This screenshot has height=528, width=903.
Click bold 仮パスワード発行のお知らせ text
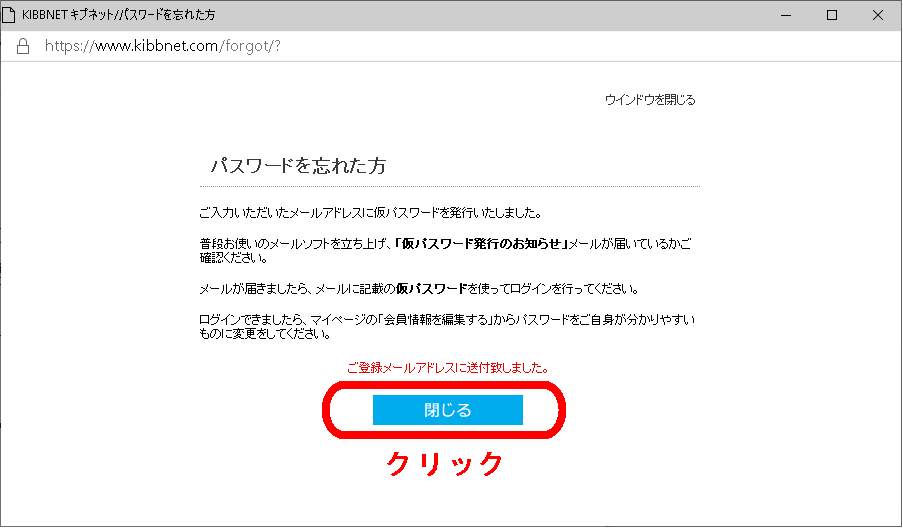coord(481,244)
